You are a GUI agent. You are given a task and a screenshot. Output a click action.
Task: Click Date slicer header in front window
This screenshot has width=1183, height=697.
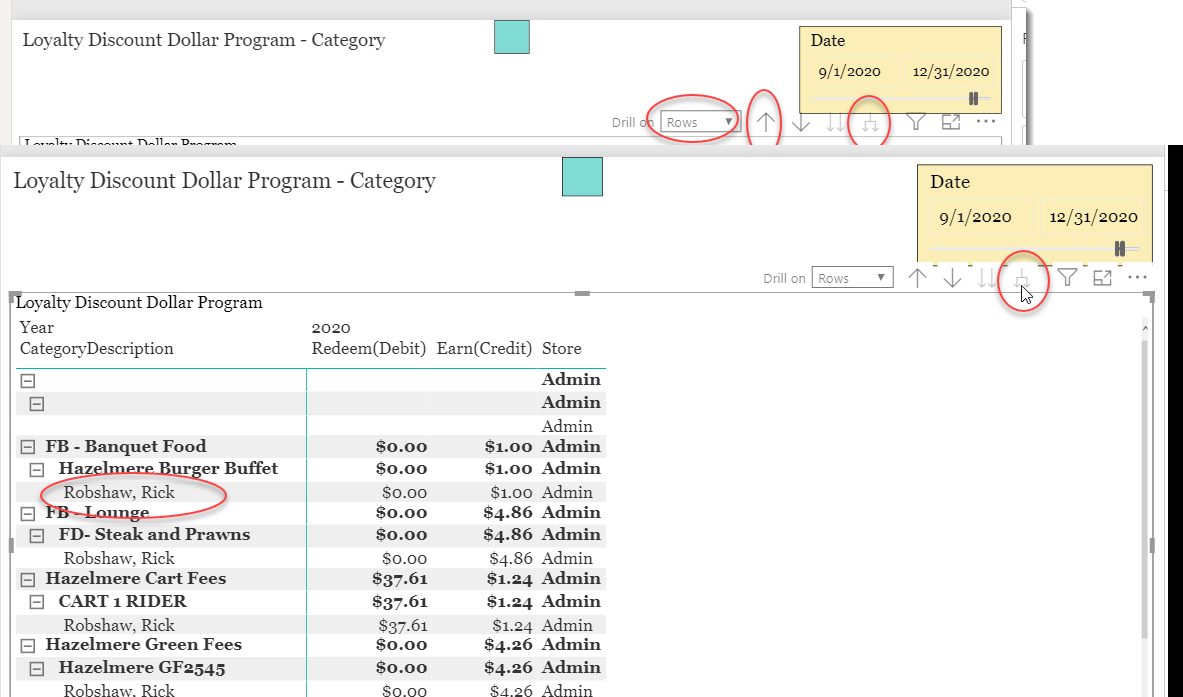pos(950,182)
